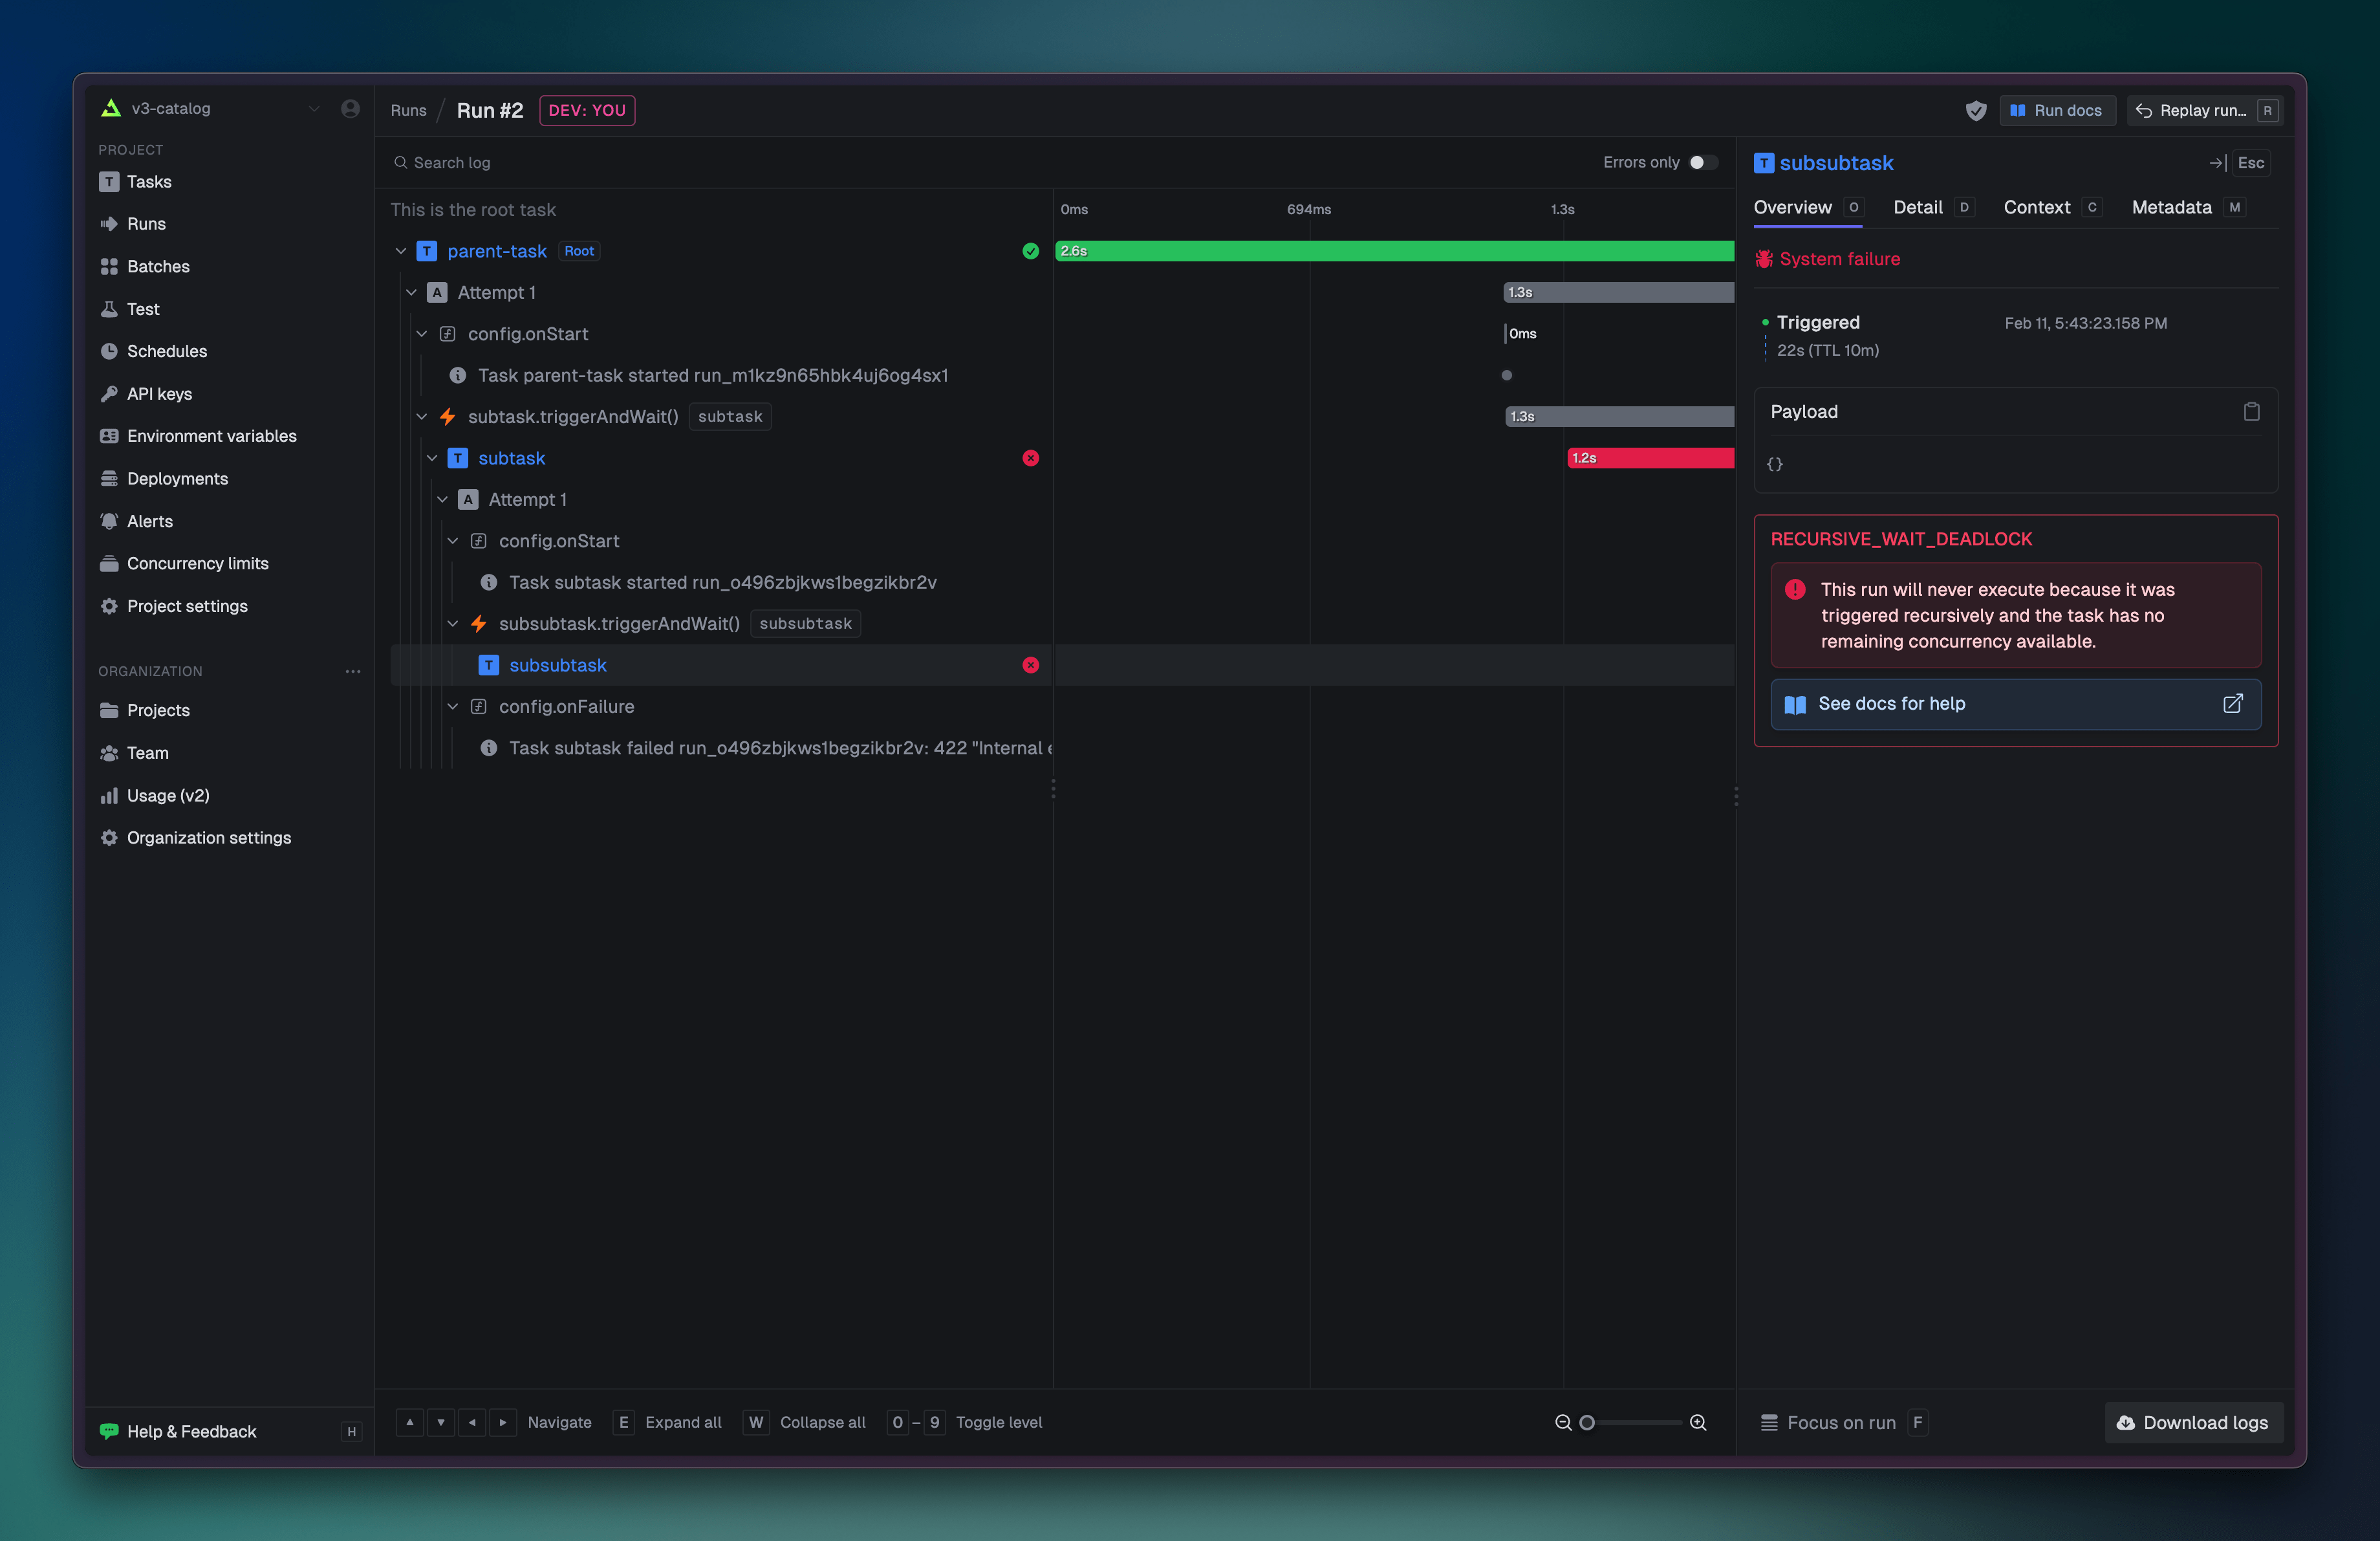Click 'Task parent-task started' log line

point(712,375)
